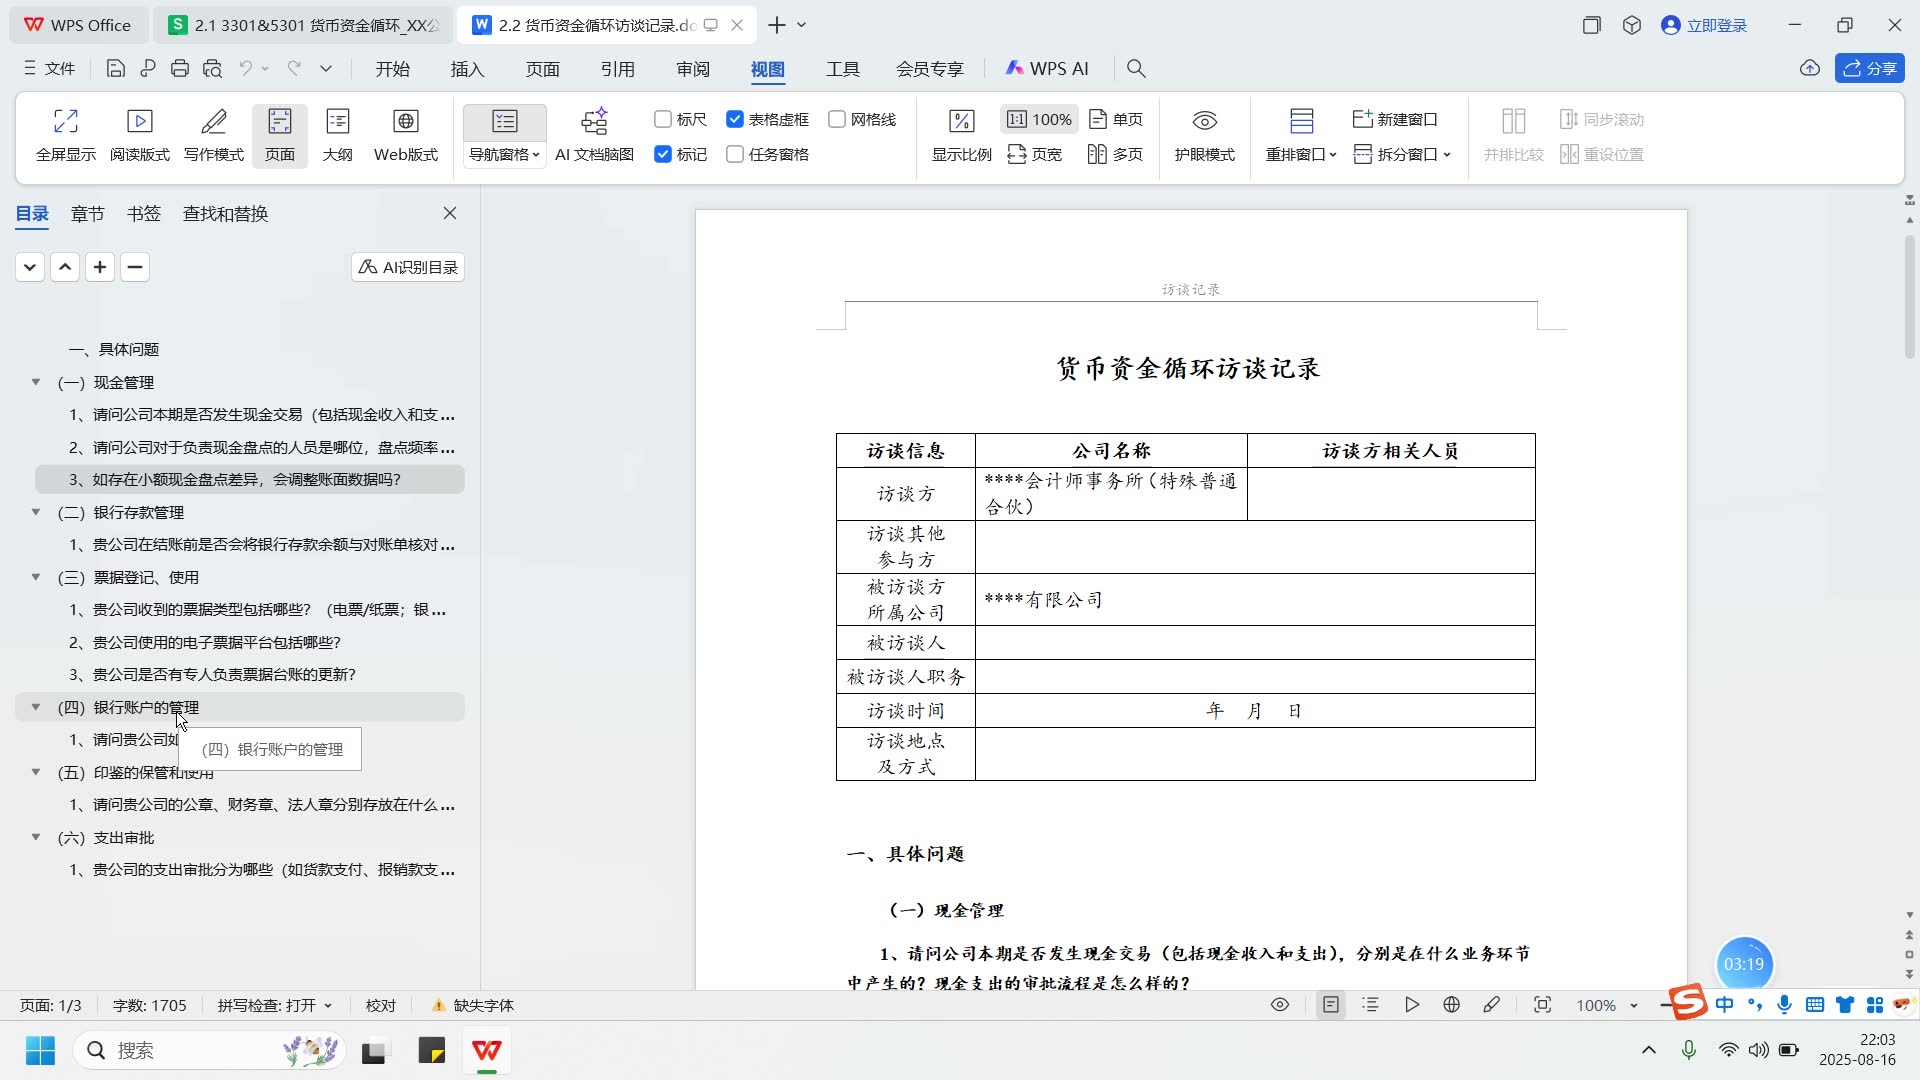Set zoom to 100% in ribbon
The image size is (1920, 1080).
(1039, 119)
